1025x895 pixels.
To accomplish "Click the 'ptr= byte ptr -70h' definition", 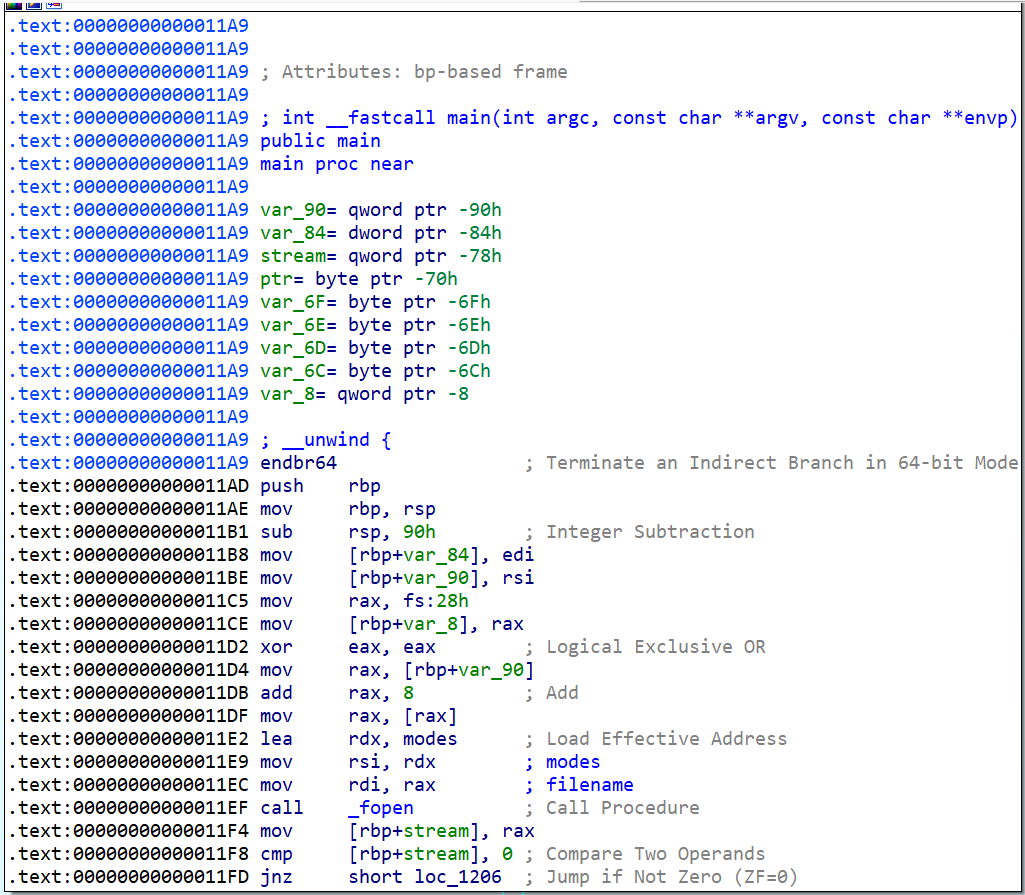I will point(359,279).
